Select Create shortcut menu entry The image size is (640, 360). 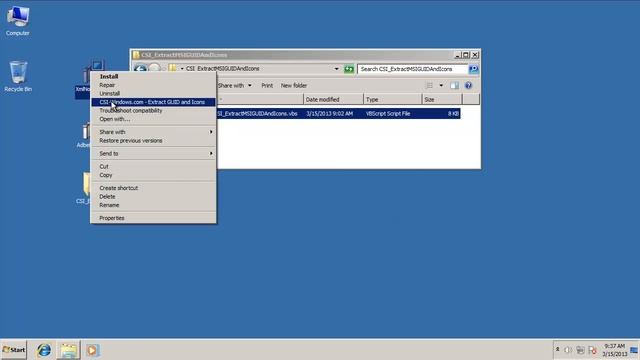click(x=153, y=188)
